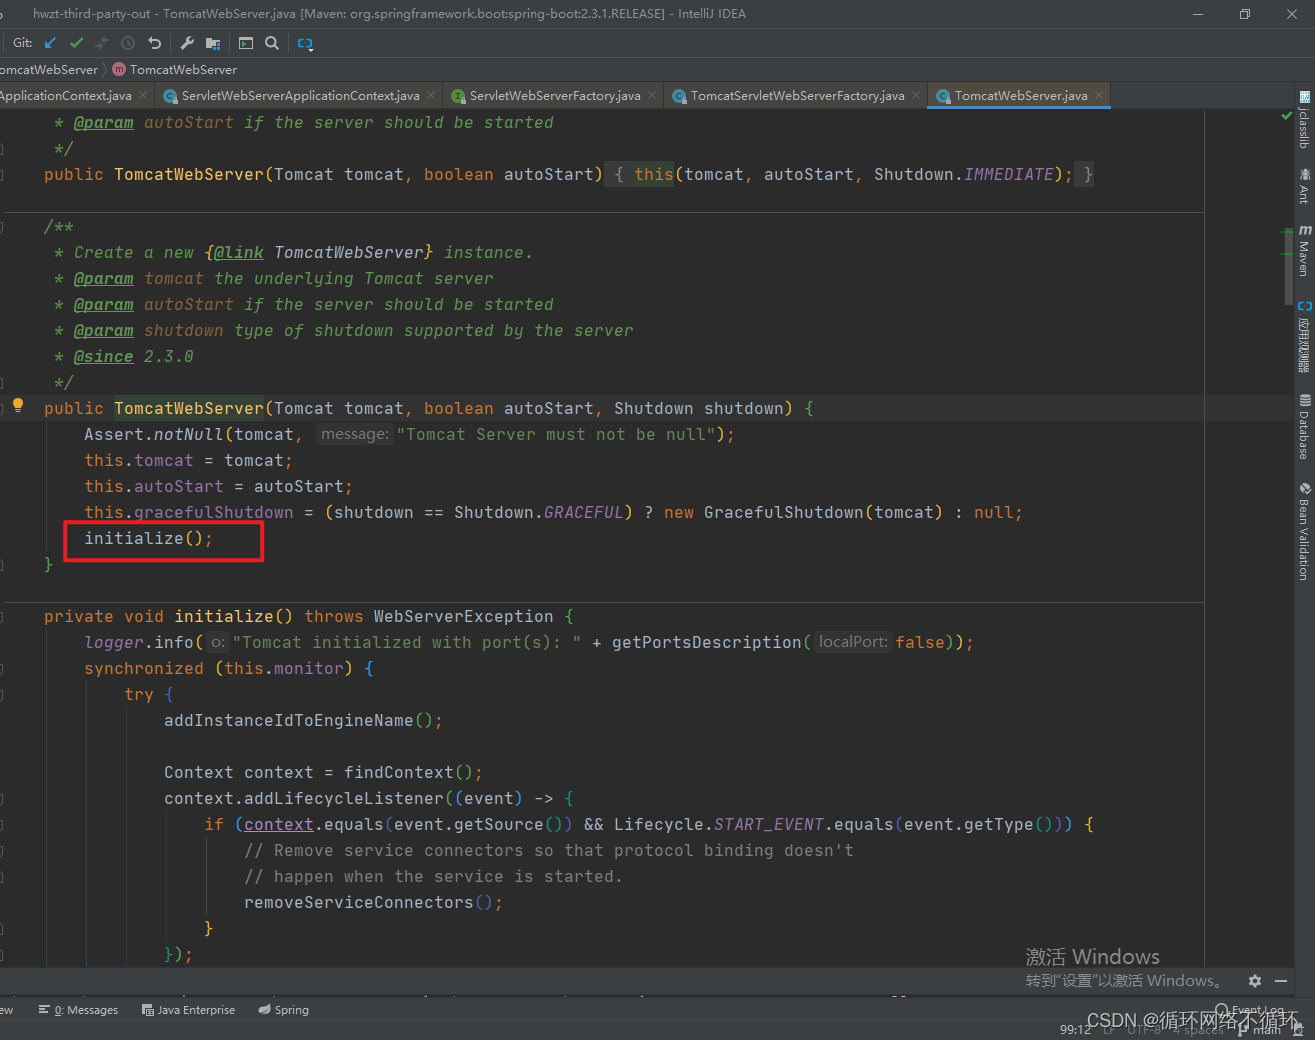Image resolution: width=1315 pixels, height=1040 pixels.
Task: Click the Git update (blue arrow) icon
Action: (x=48, y=43)
